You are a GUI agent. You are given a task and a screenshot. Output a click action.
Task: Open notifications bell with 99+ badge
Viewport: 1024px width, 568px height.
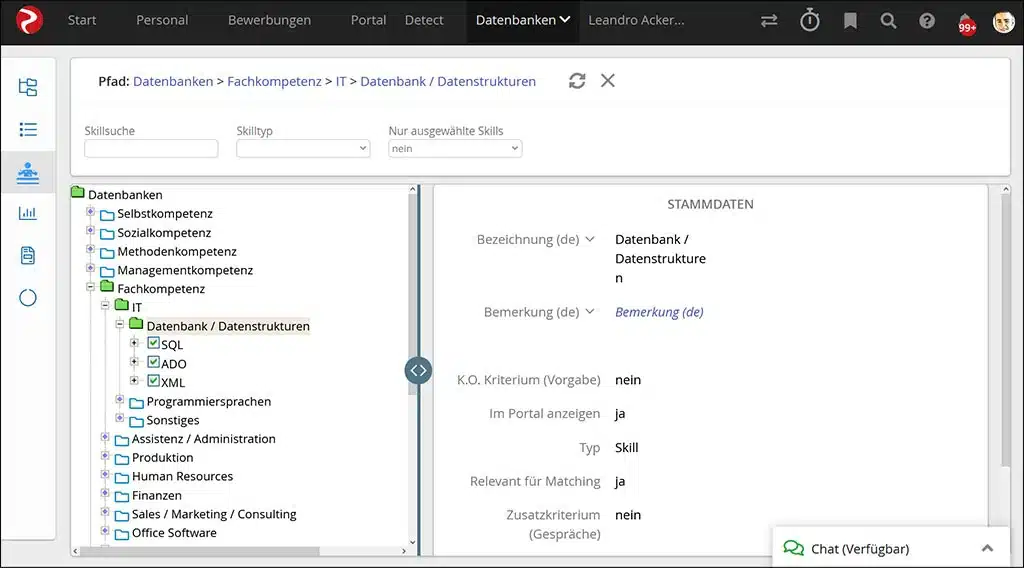coord(966,23)
